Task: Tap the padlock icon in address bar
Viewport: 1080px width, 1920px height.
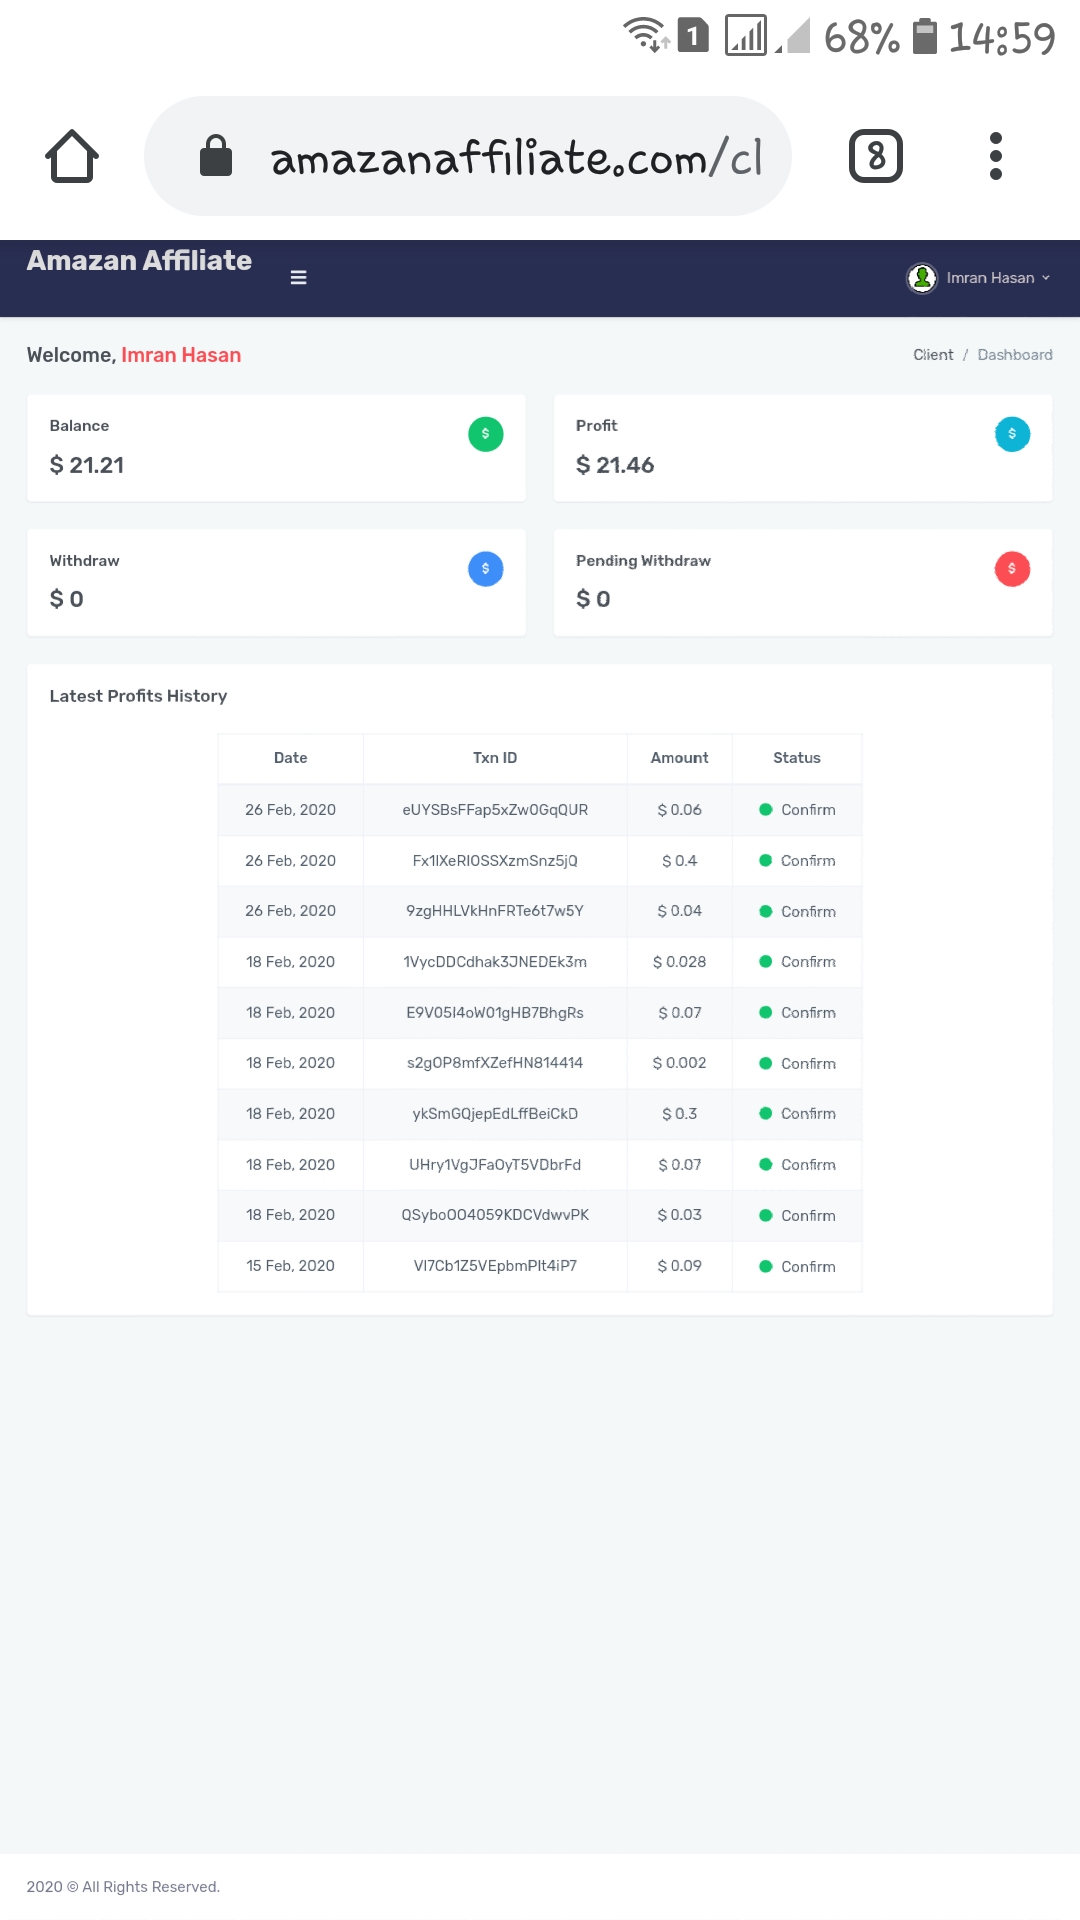Action: click(216, 156)
